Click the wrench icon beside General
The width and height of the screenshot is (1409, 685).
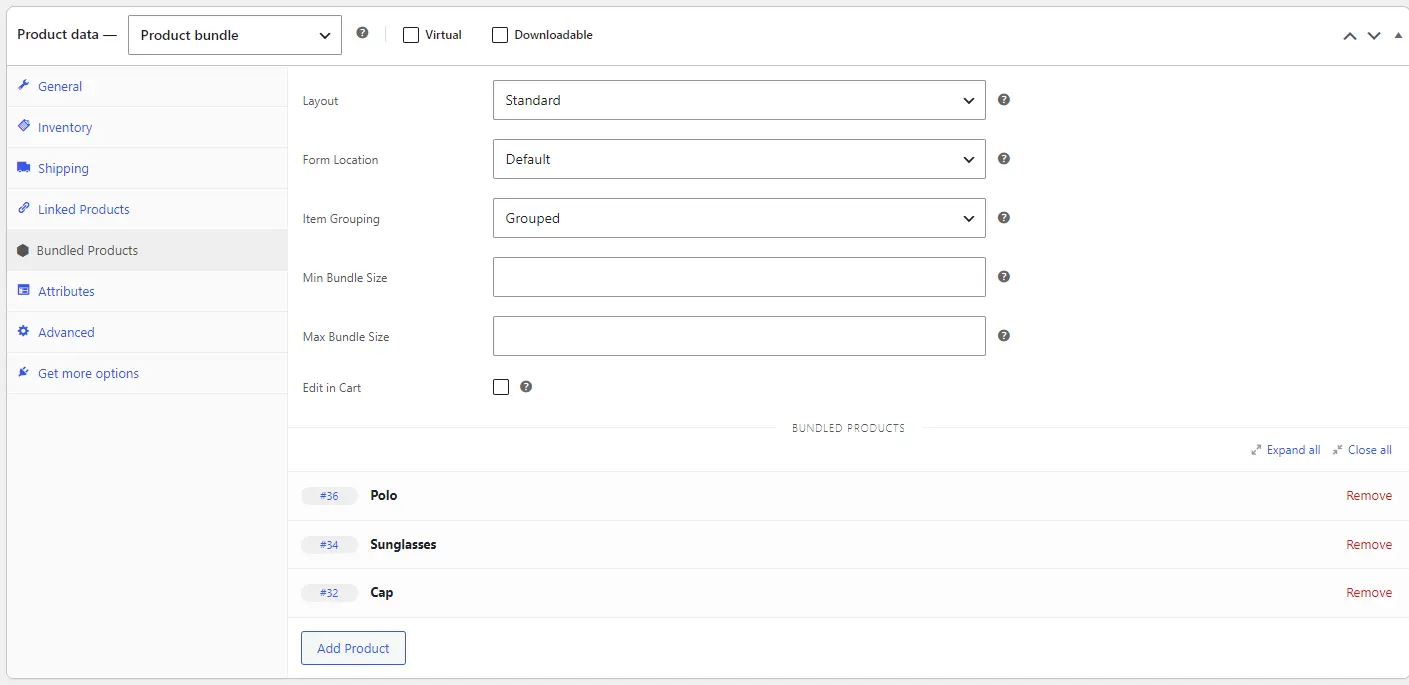click(24, 86)
